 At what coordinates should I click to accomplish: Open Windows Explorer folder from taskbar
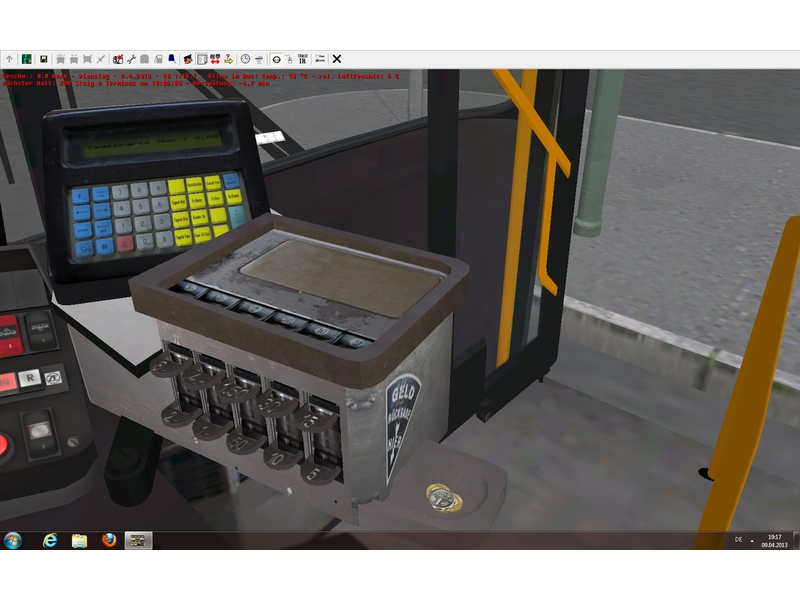coord(79,540)
